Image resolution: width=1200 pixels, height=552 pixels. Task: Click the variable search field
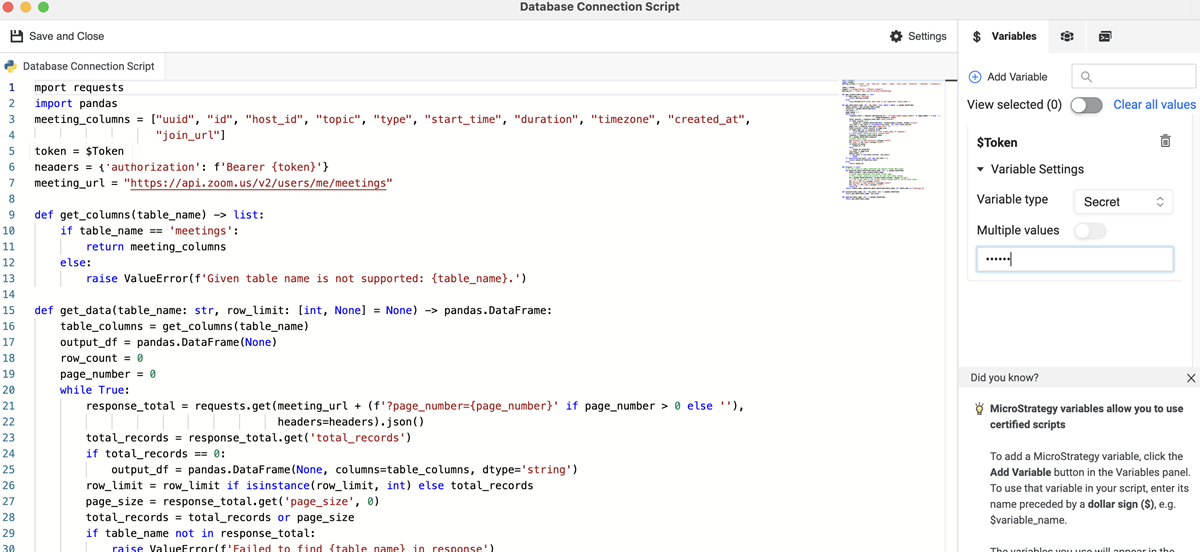[x=1133, y=77]
